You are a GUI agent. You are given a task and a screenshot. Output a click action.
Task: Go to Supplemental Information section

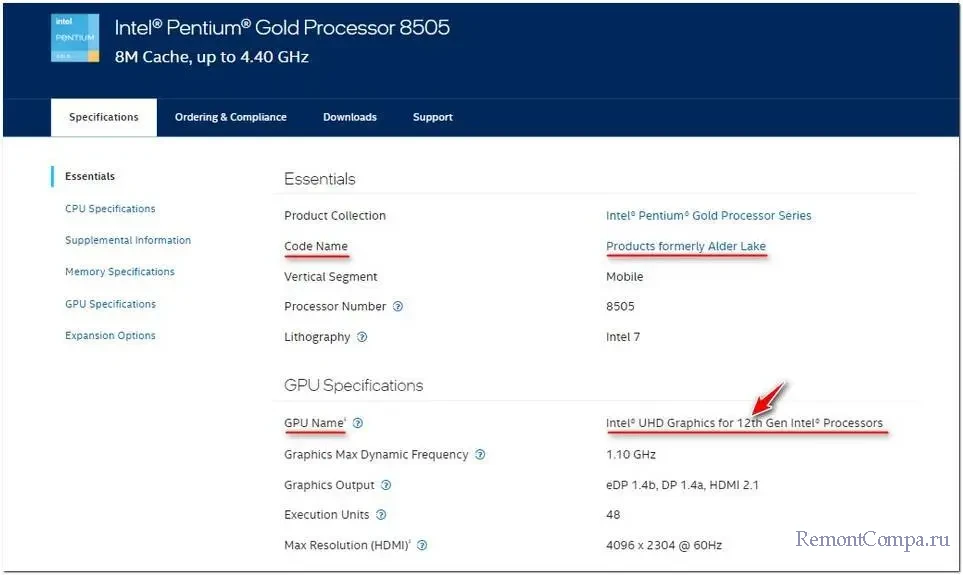pos(128,240)
